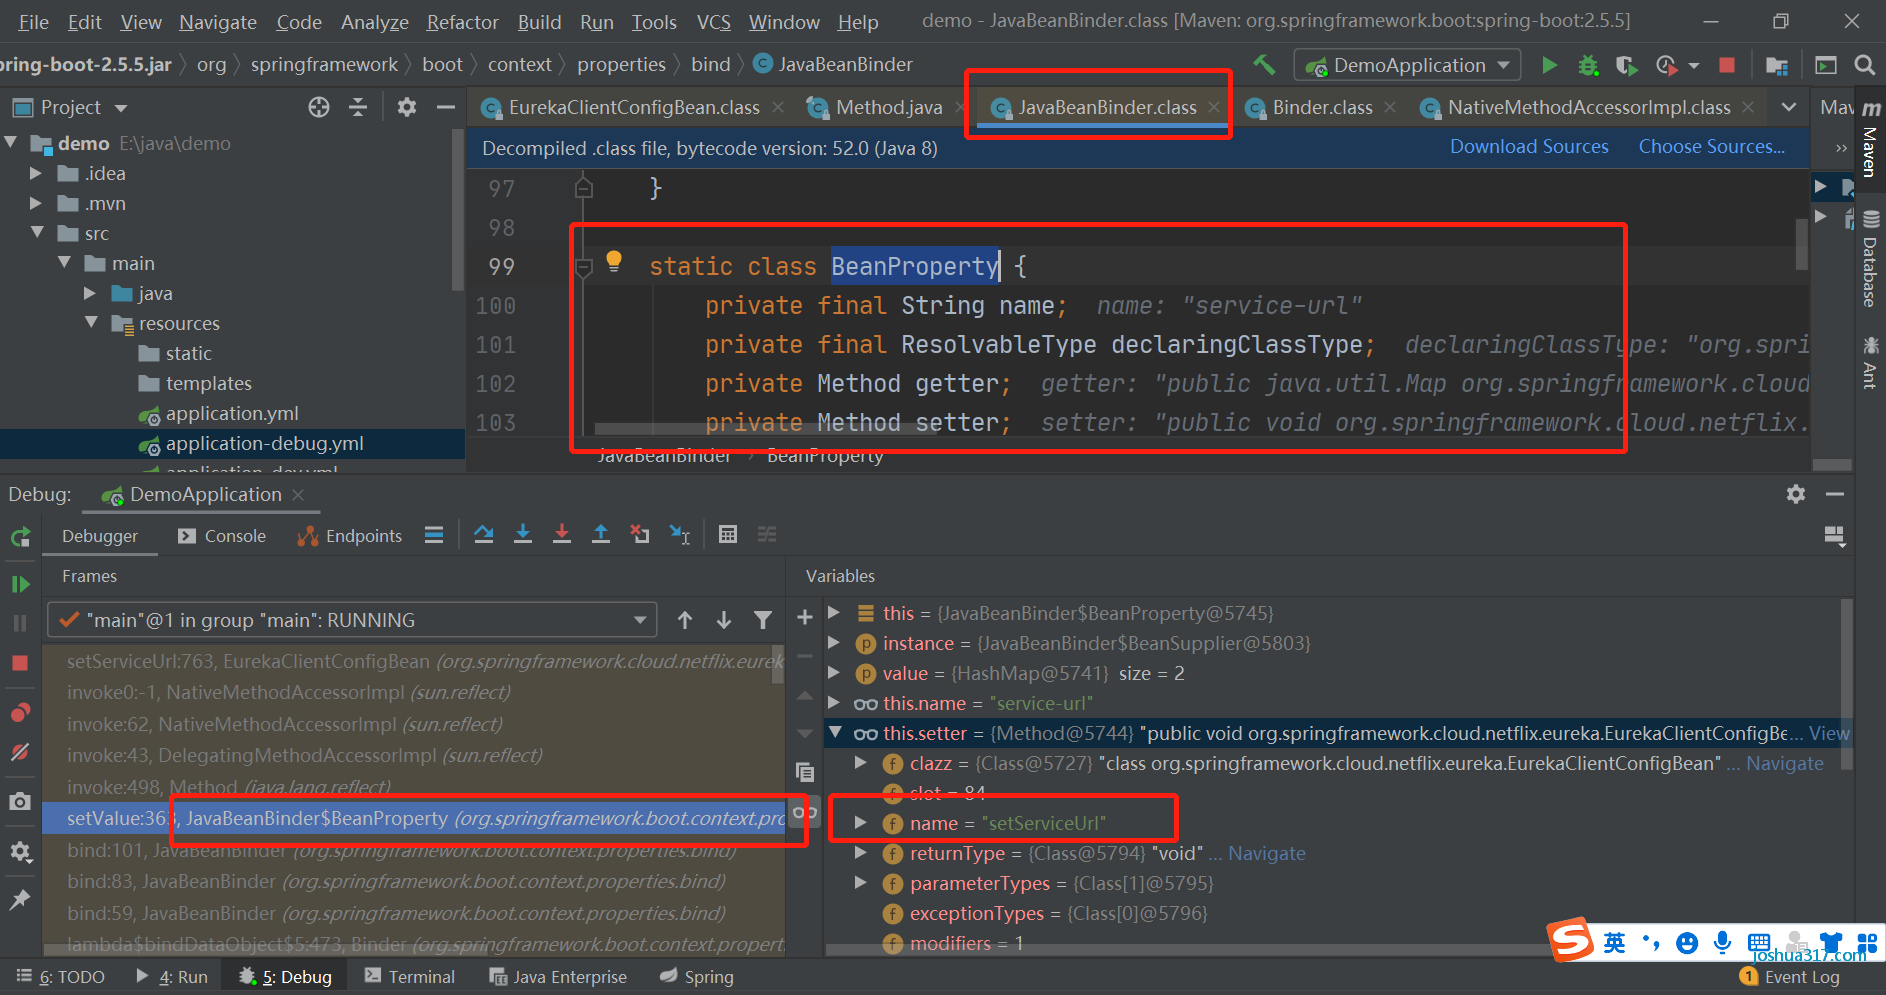Collapse the demo project root node

(x=11, y=143)
